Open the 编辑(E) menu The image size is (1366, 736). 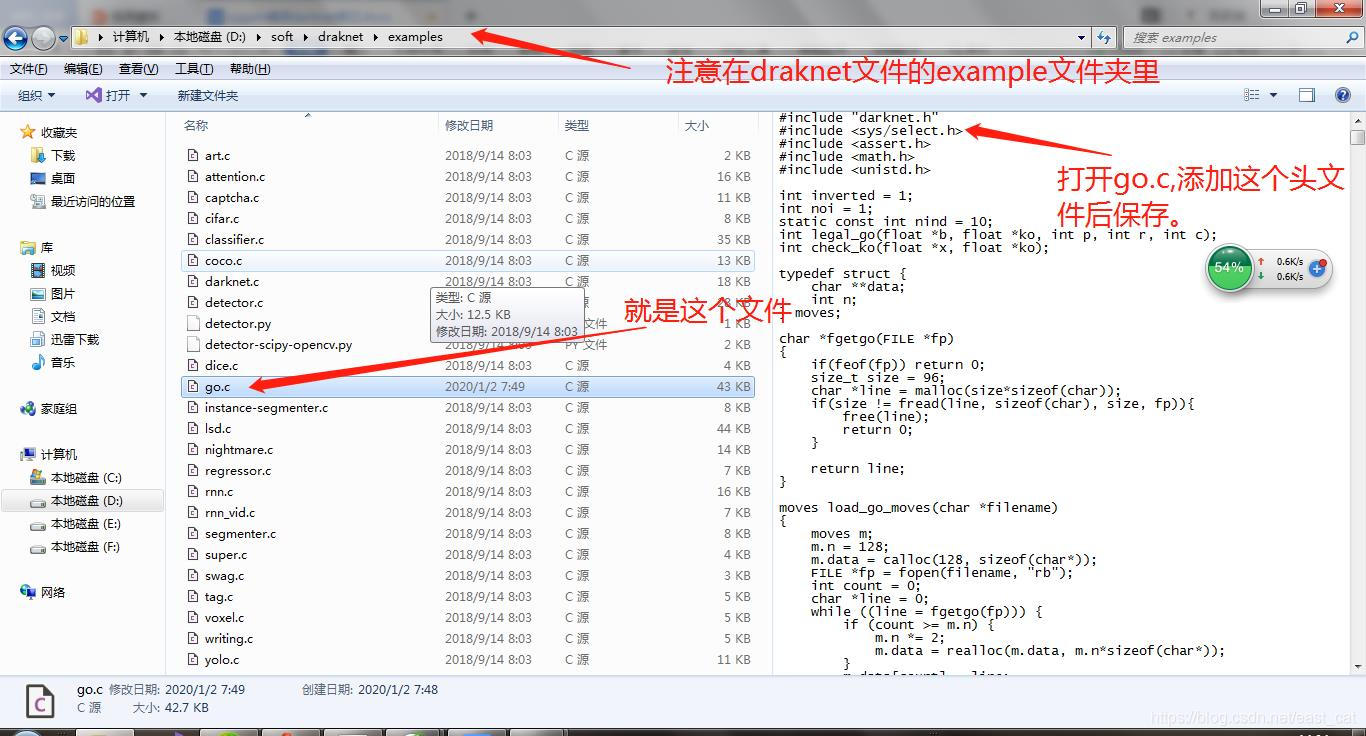(83, 69)
